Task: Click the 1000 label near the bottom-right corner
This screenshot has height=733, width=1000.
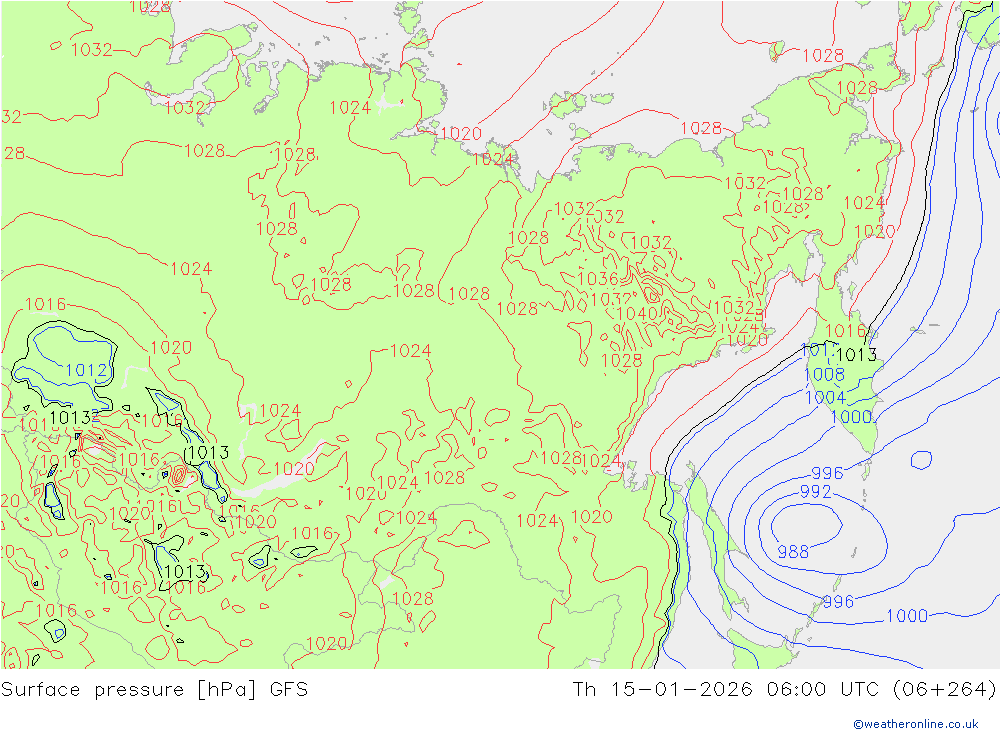Action: pyautogui.click(x=907, y=616)
